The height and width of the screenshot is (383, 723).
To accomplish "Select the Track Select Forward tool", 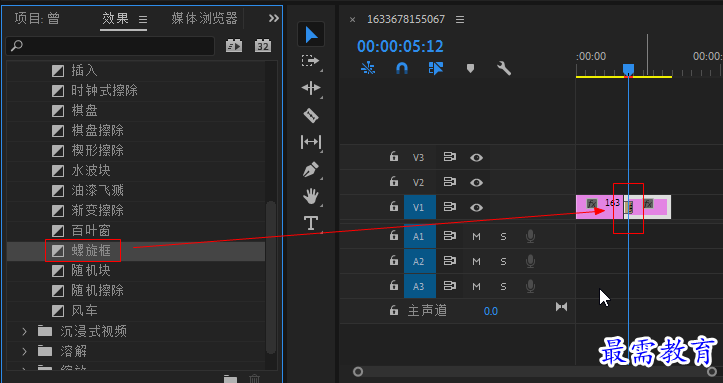I will coord(311,61).
